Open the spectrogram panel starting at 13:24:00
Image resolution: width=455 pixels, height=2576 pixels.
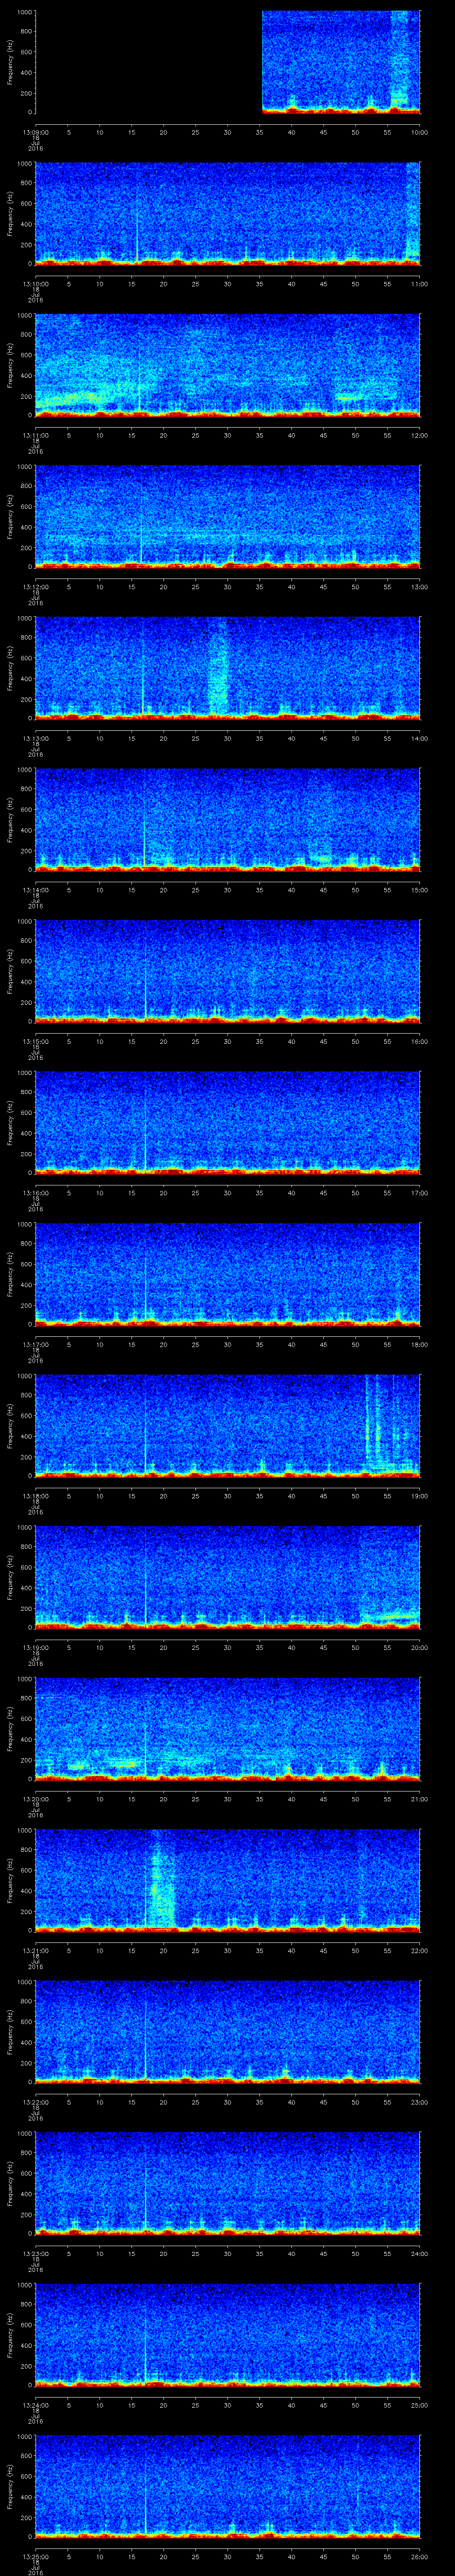[x=228, y=2335]
